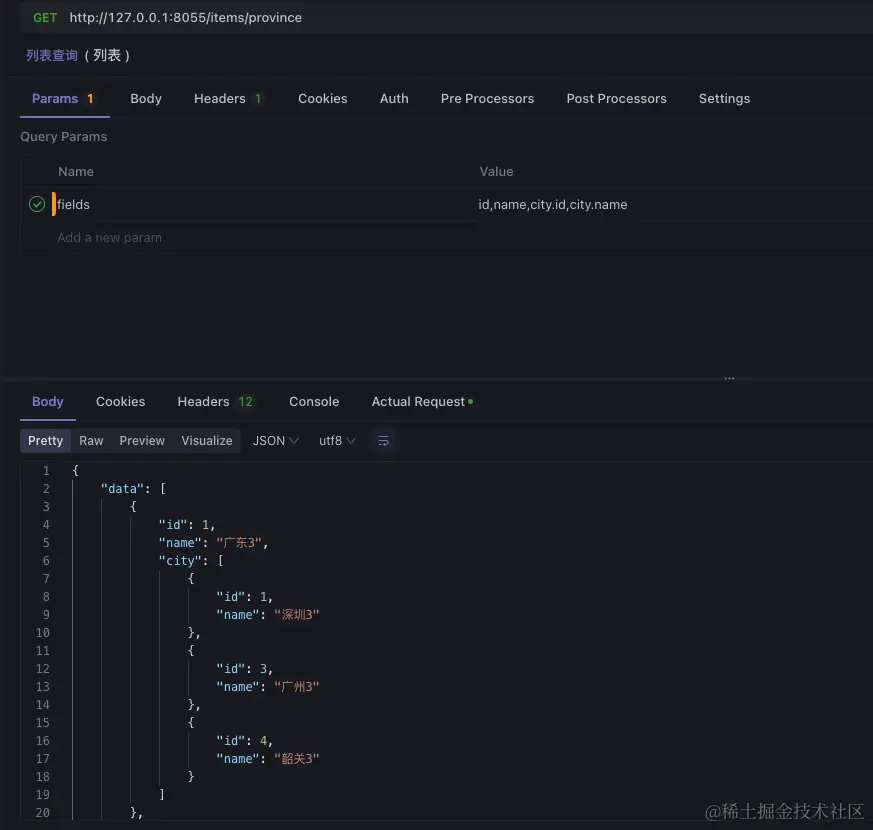The height and width of the screenshot is (830, 873).
Task: Open the JSON format dropdown
Action: tap(275, 441)
